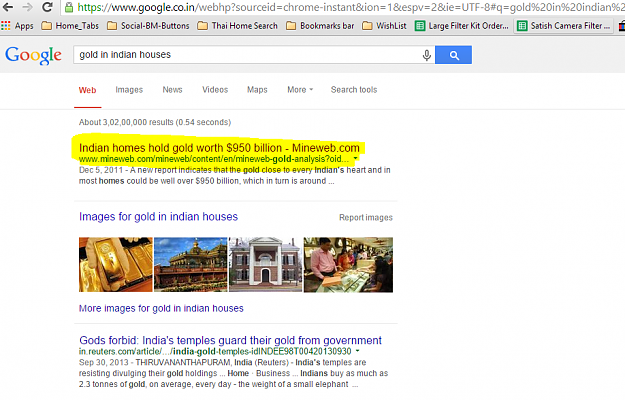Expand the More dropdown menu

[300, 90]
